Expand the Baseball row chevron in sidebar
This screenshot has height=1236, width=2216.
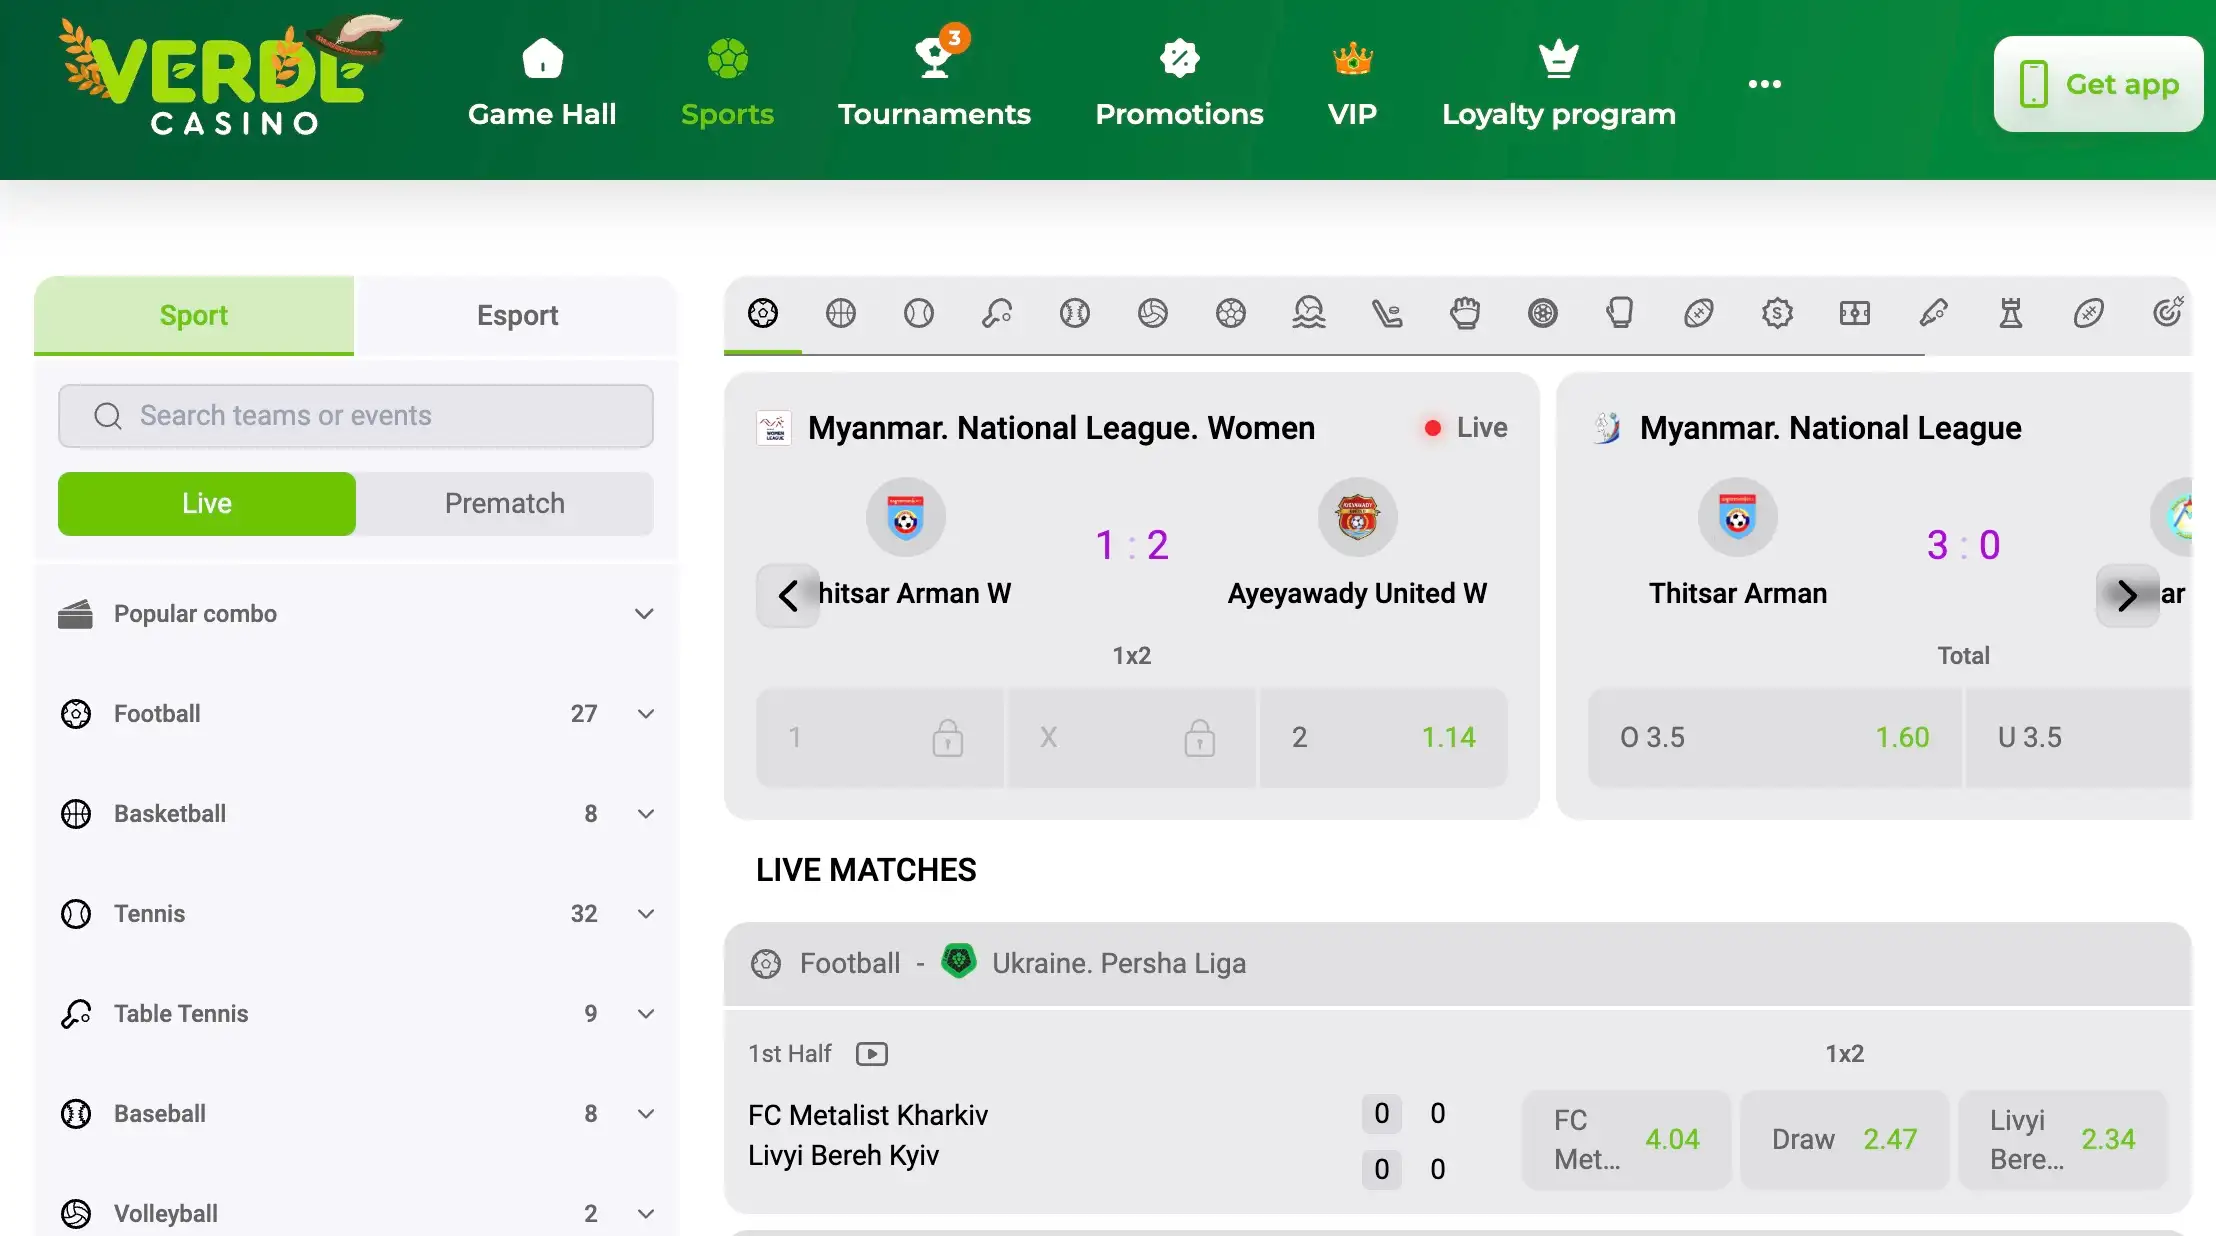(646, 1114)
